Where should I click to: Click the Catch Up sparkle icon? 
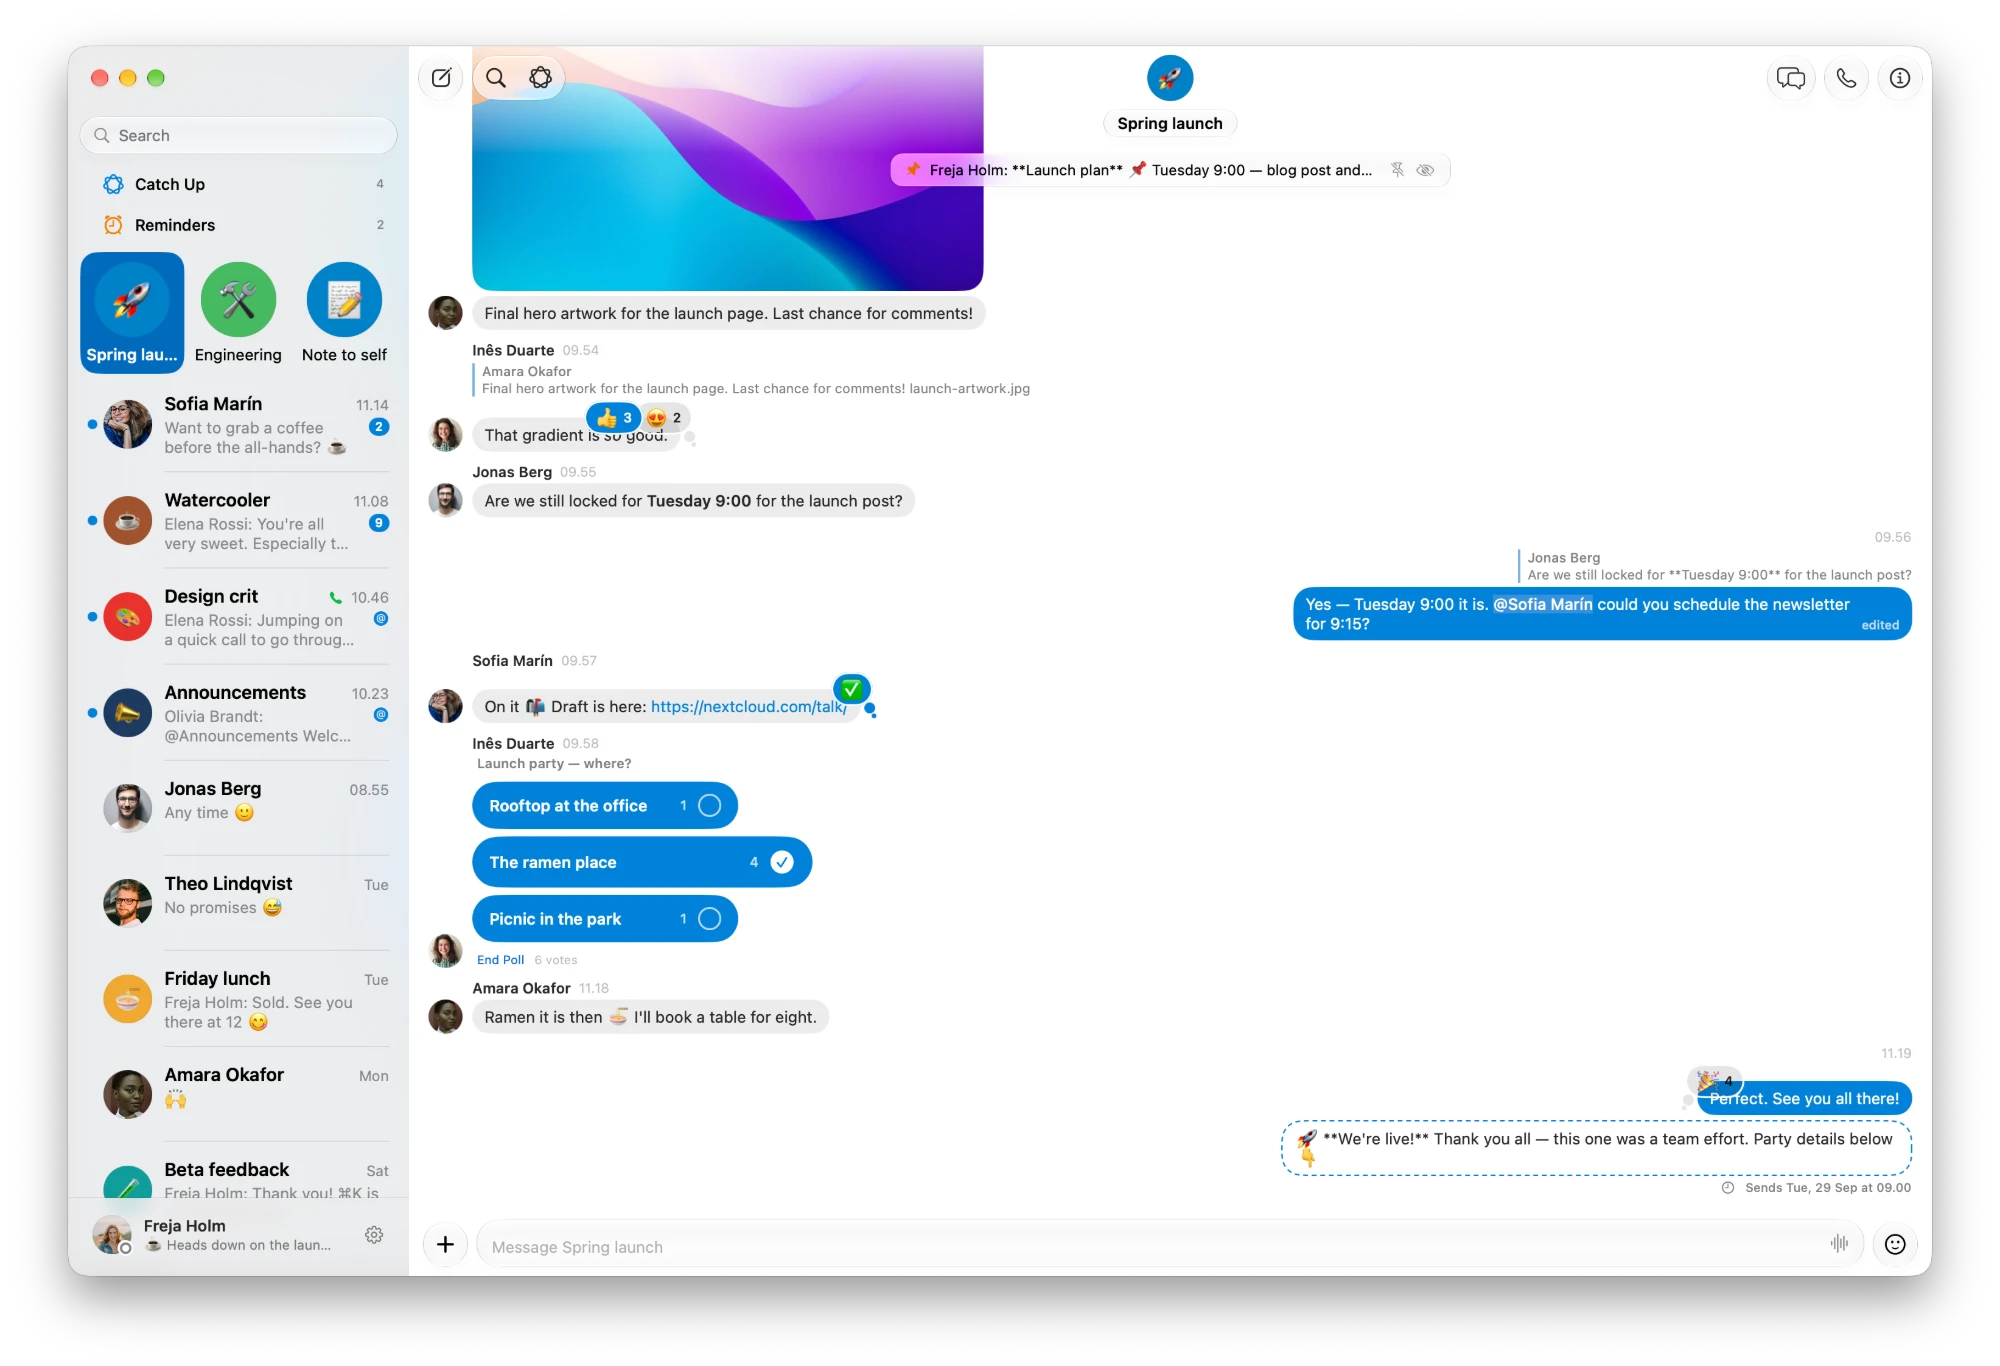(114, 184)
